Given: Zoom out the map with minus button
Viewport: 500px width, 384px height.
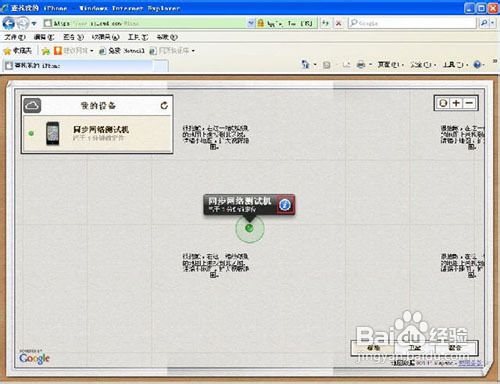Looking at the screenshot, I should [x=469, y=103].
